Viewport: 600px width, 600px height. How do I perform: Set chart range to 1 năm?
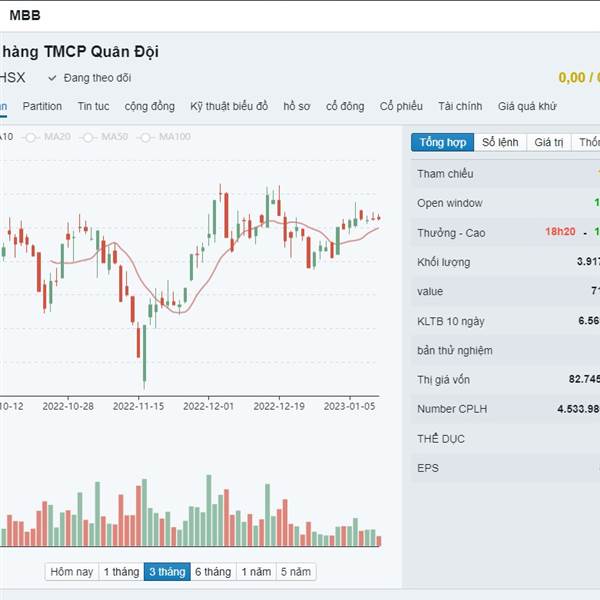point(256,572)
